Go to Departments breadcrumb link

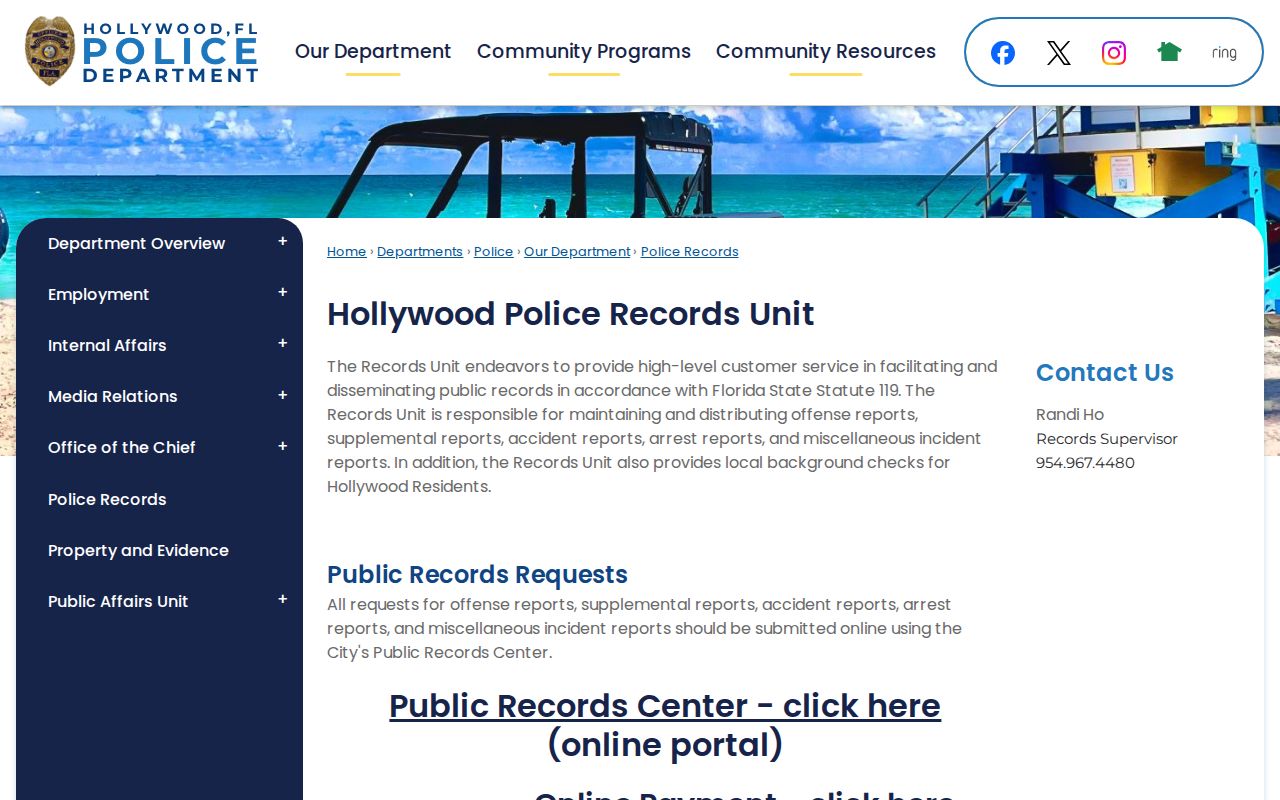click(x=420, y=252)
